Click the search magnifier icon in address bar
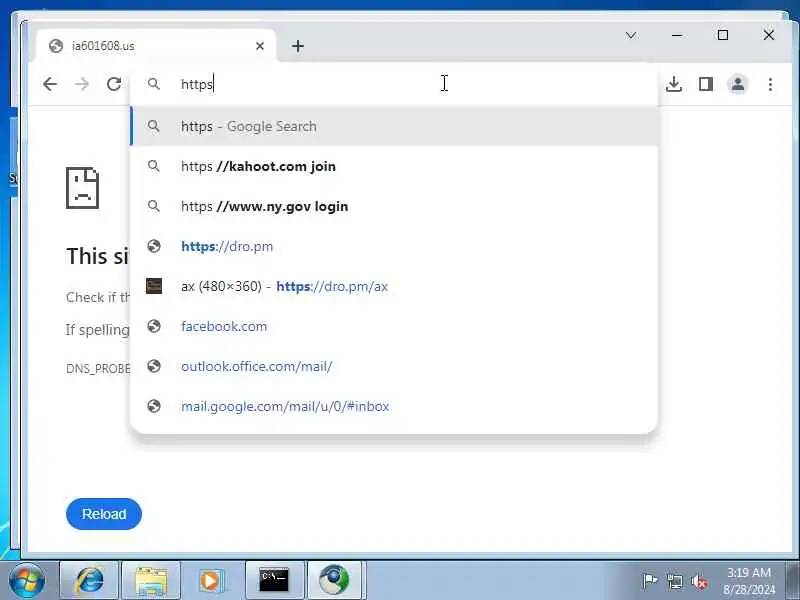Image resolution: width=800 pixels, height=600 pixels. (x=154, y=84)
